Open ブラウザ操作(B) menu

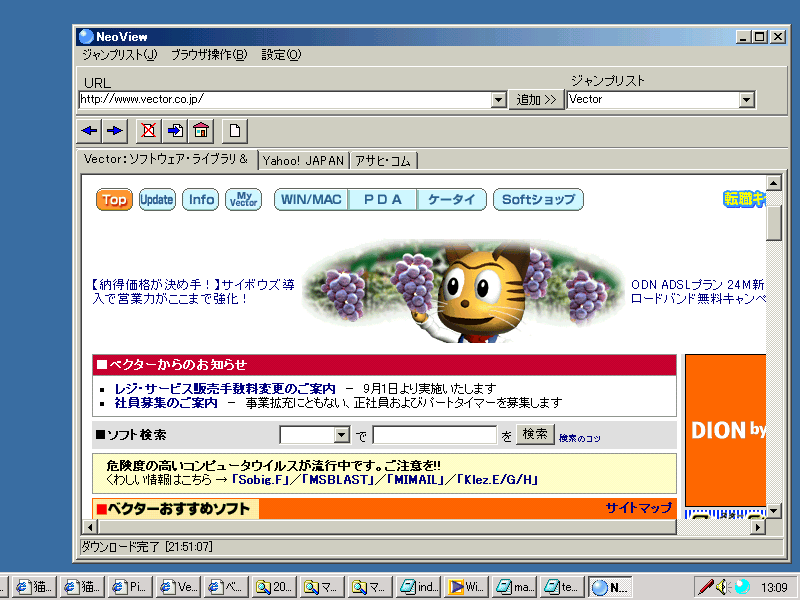click(x=209, y=55)
